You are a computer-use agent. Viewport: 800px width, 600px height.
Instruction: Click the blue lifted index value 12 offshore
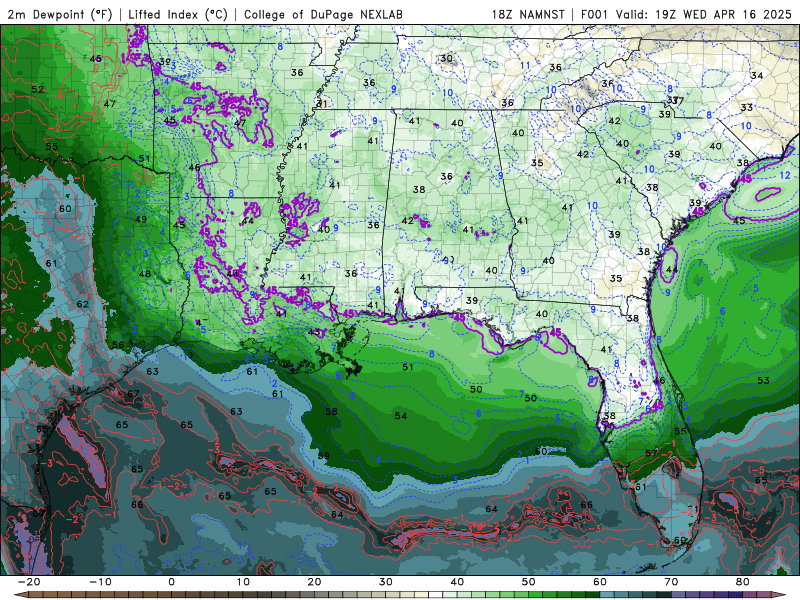point(785,175)
